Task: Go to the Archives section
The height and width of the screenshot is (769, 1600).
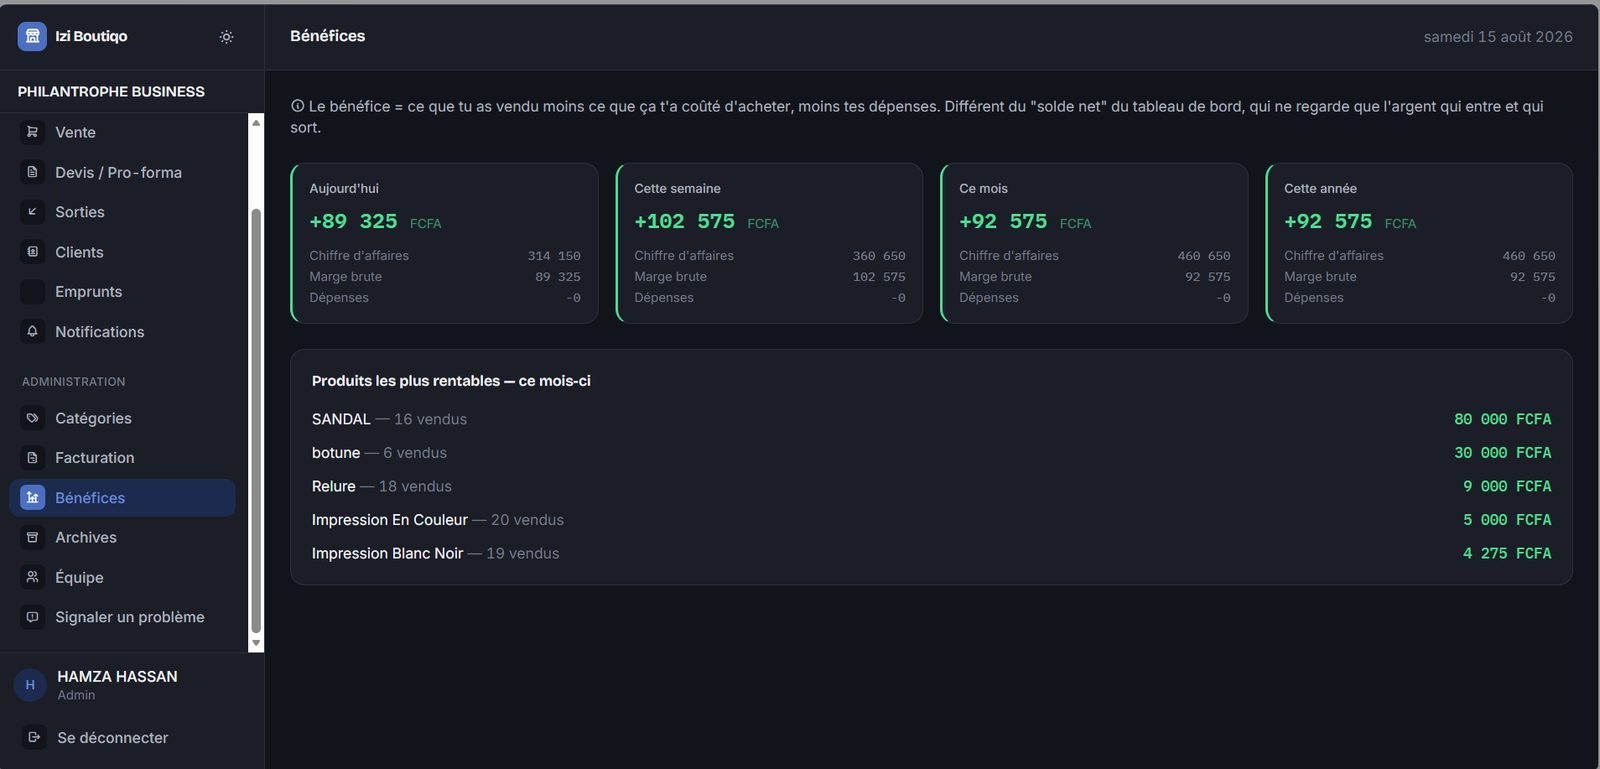Action: coord(123,537)
